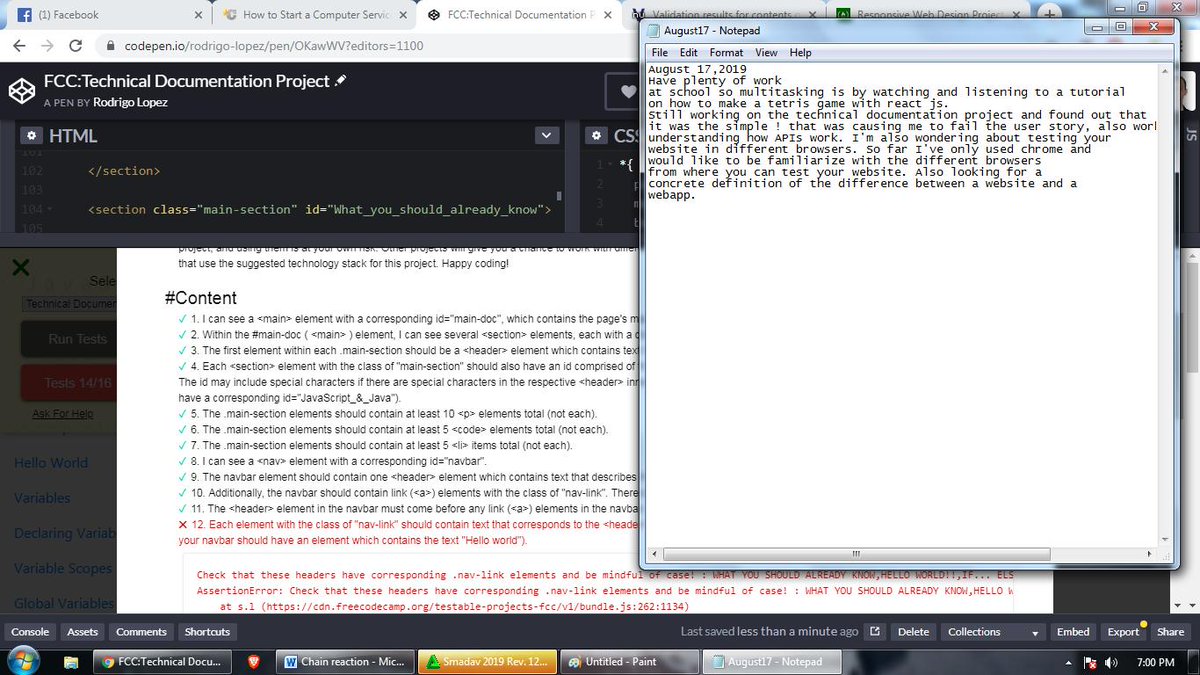The width and height of the screenshot is (1200, 675).
Task: Switch to Validation results tab
Action: pos(725,15)
